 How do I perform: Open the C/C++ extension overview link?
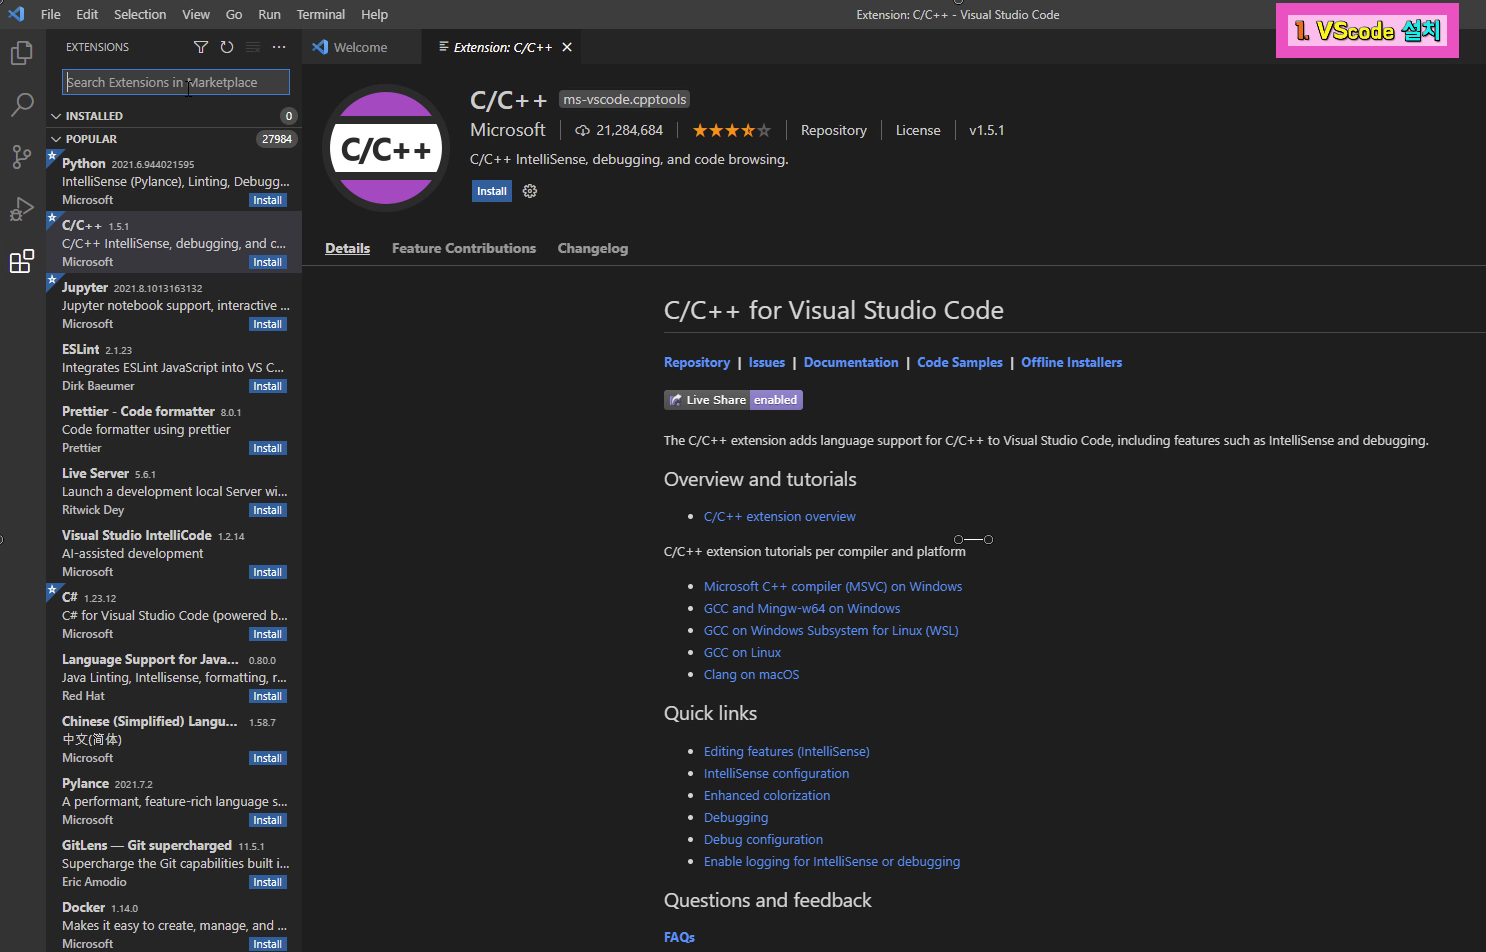(x=780, y=517)
